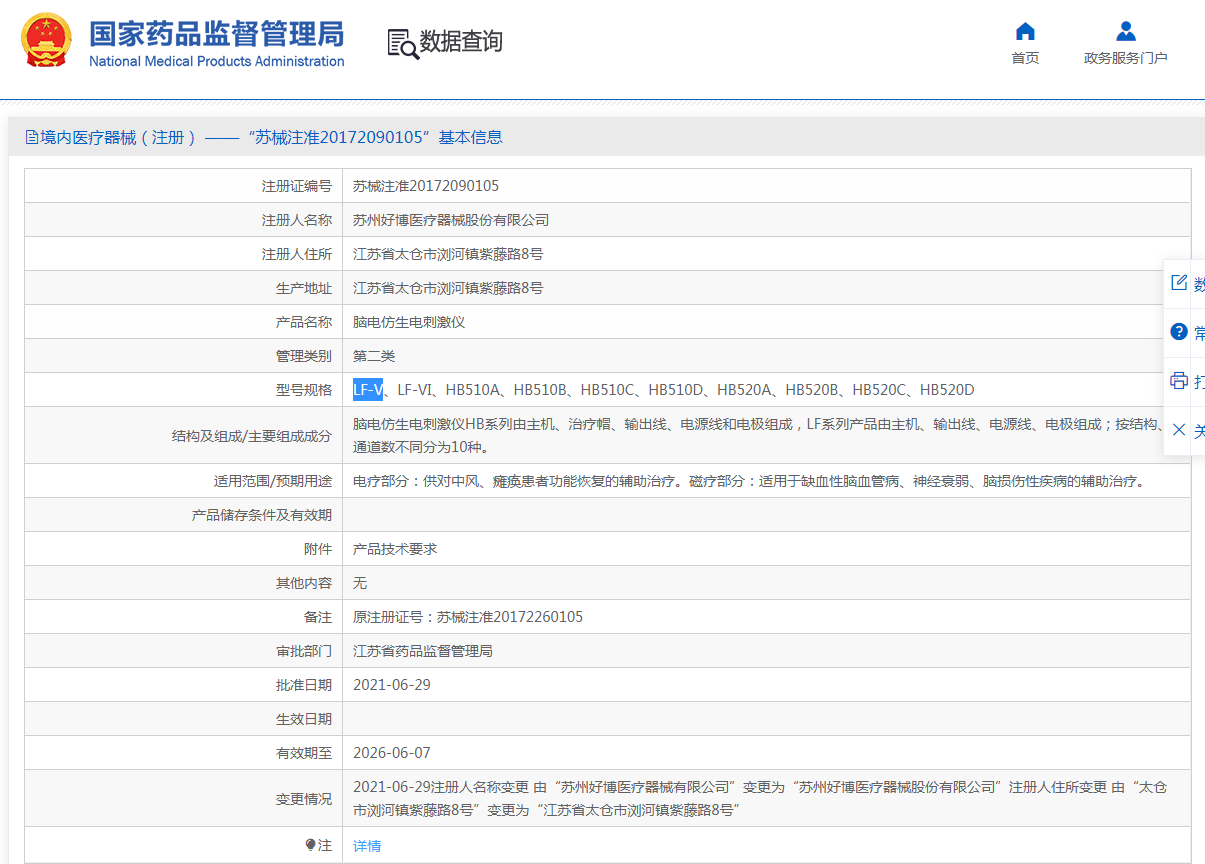This screenshot has width=1205, height=864.
Task: Click the approval date 2021-06-29
Action: coord(392,685)
